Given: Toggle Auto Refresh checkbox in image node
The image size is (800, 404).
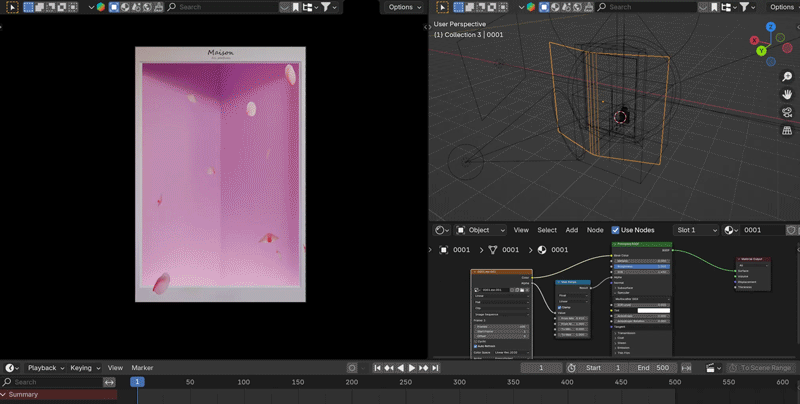Looking at the screenshot, I should coord(476,346).
